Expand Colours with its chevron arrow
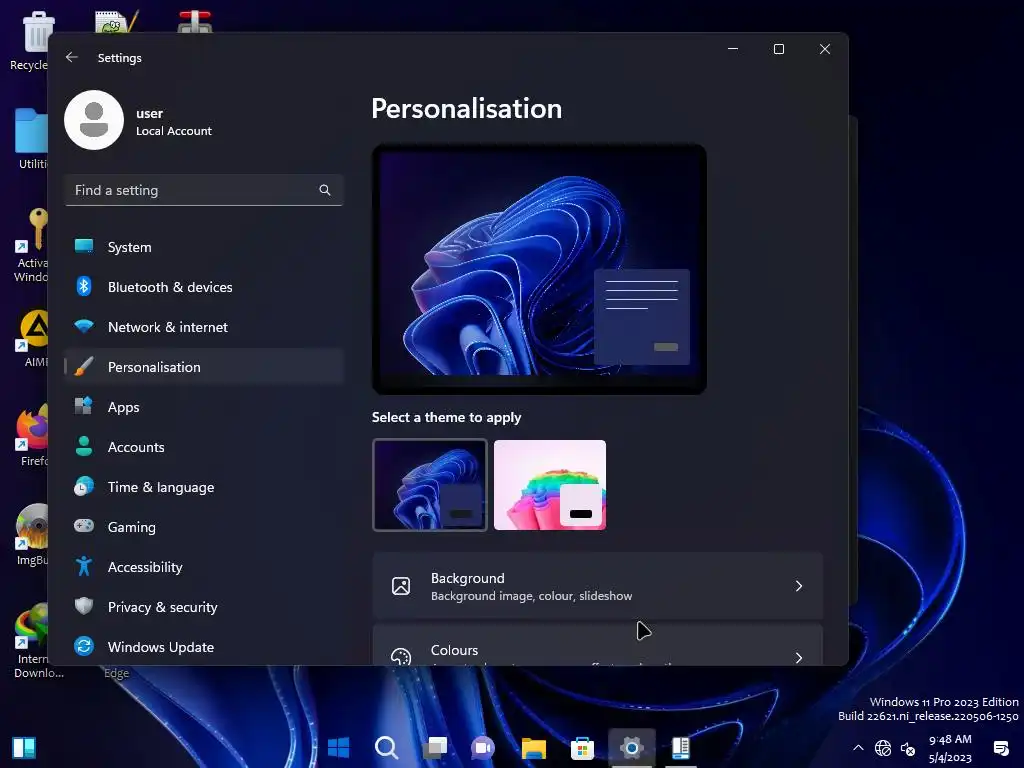The height and width of the screenshot is (768, 1024). [799, 657]
